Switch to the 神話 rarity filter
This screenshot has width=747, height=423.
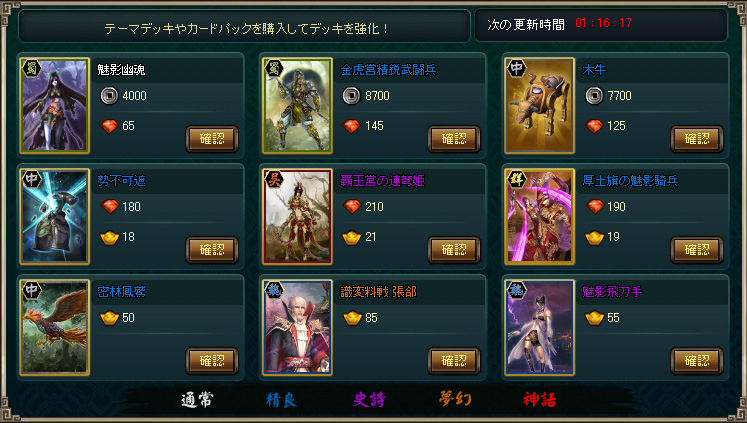point(539,400)
